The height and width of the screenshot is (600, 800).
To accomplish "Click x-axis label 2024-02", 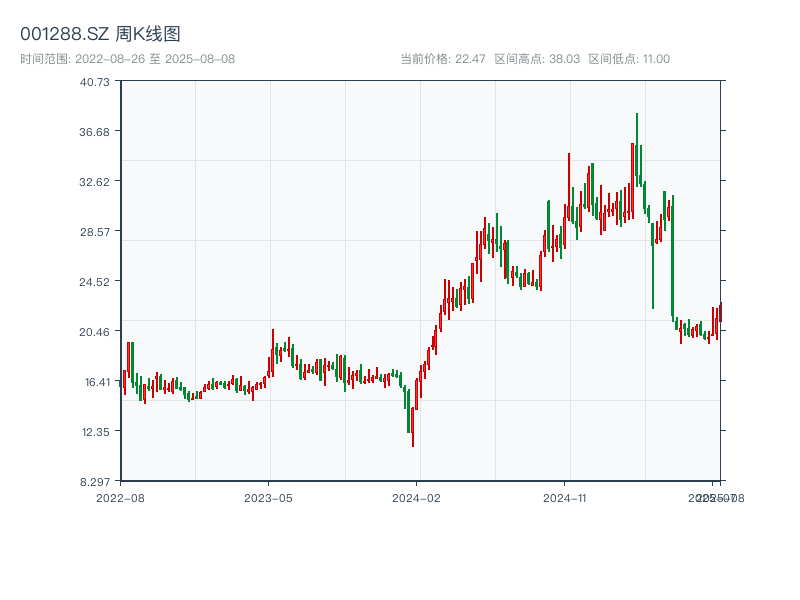I will click(x=416, y=498).
